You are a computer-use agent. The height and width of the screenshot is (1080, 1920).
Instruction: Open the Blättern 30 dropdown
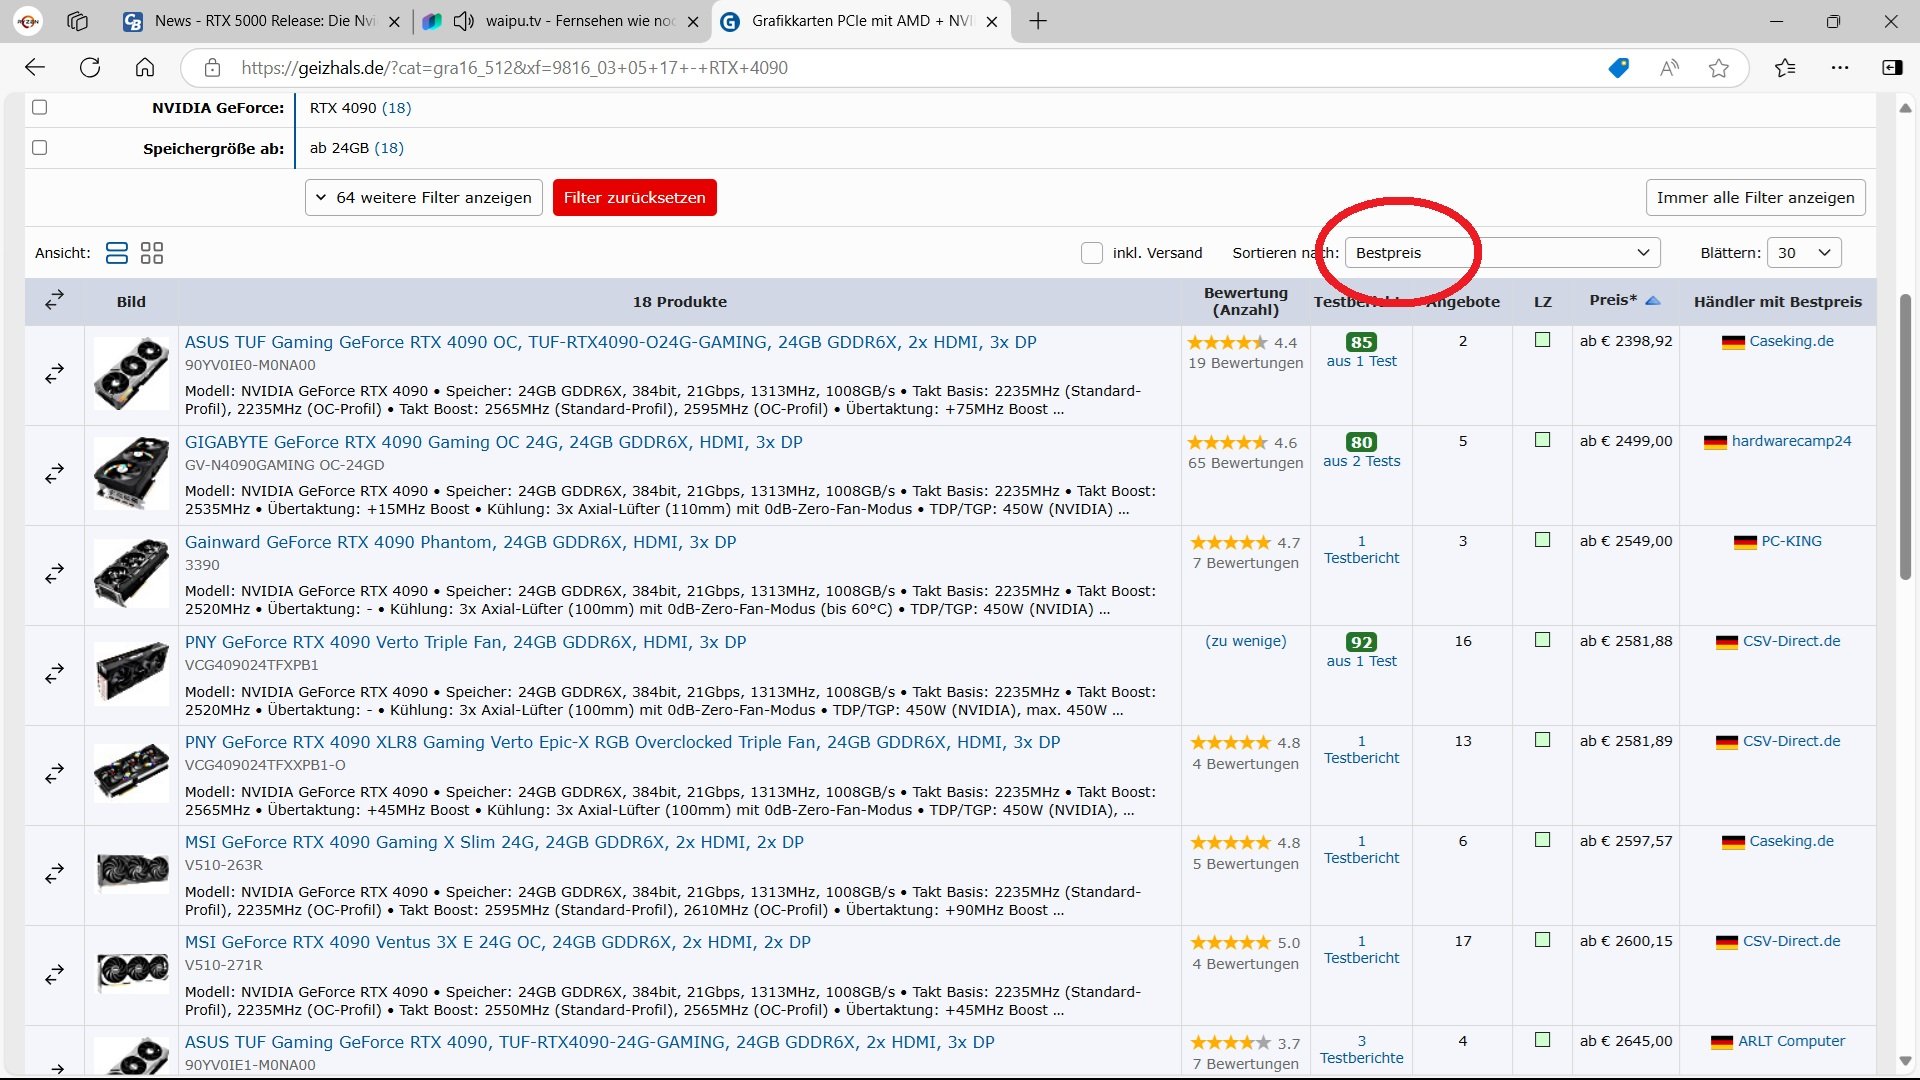pos(1804,253)
